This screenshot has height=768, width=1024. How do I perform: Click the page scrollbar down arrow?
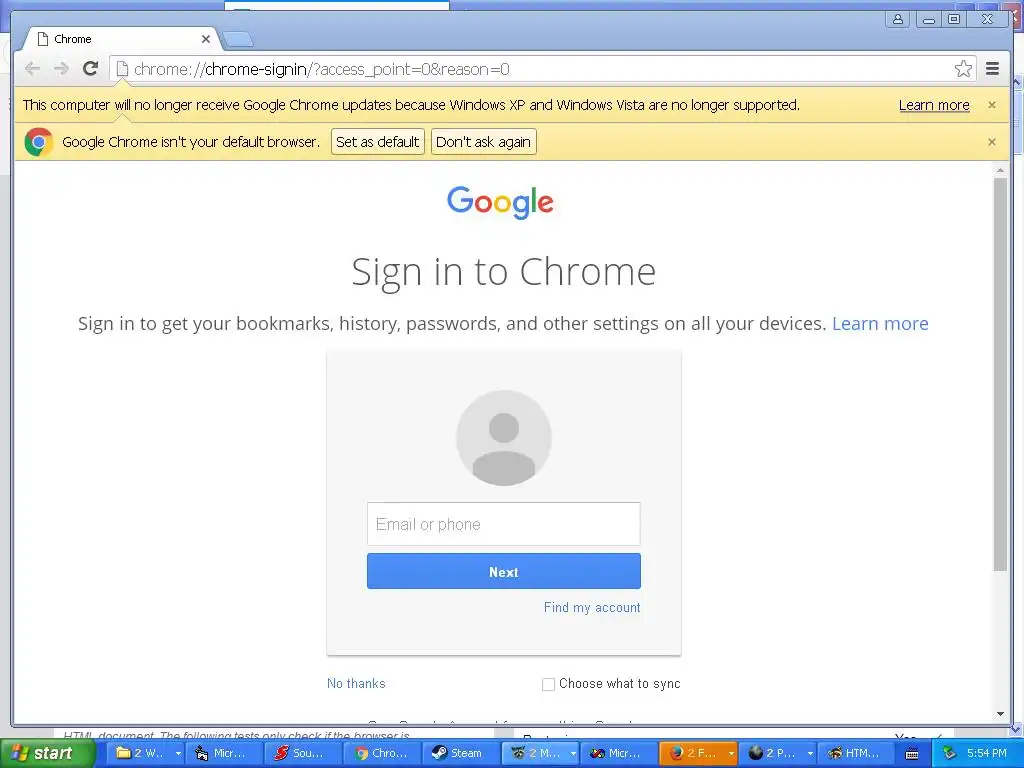click(x=1000, y=714)
